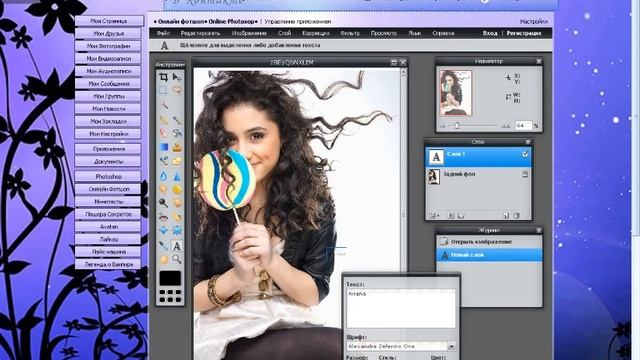Select the Burn tool
640x360 pixels.
177,203
